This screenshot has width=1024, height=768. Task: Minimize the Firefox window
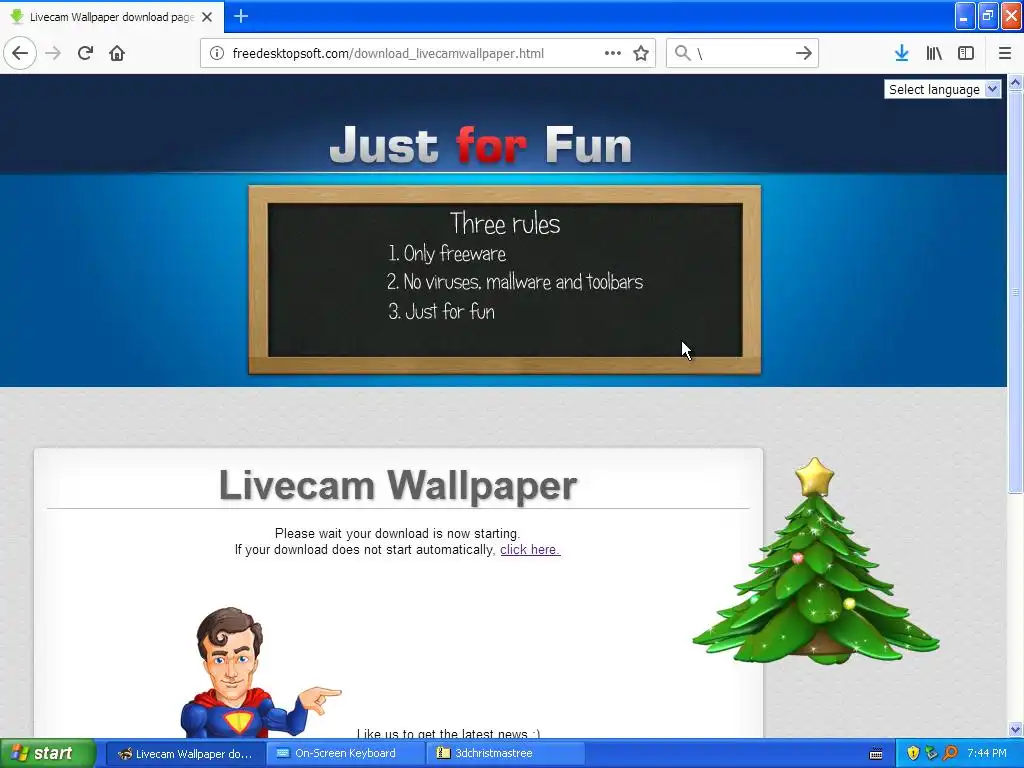click(x=965, y=16)
